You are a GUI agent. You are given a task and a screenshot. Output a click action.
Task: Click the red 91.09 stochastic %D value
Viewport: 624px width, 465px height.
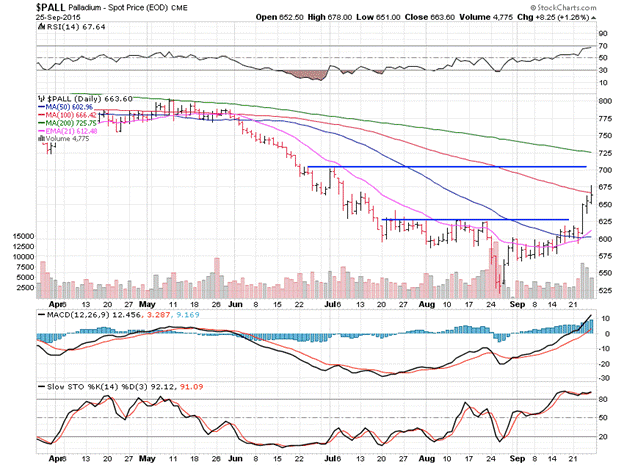click(191, 387)
